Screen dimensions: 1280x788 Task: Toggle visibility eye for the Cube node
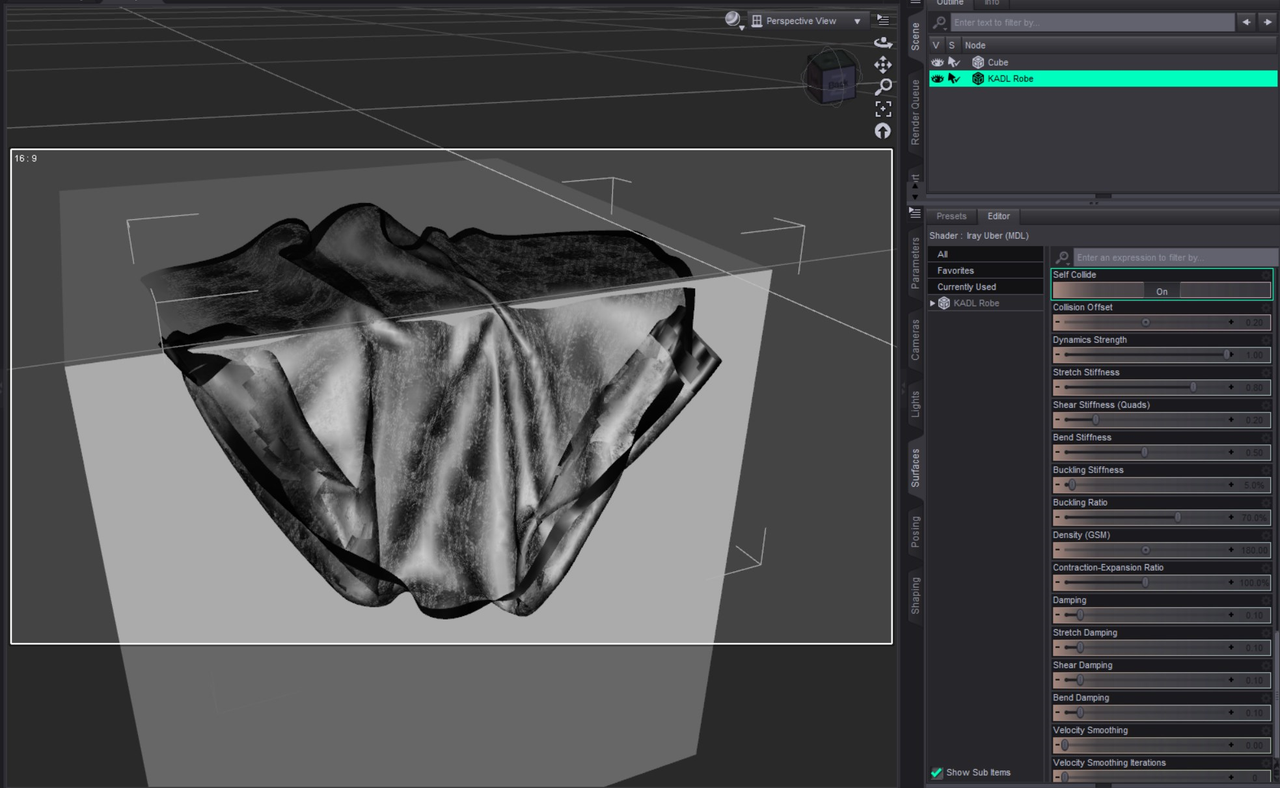tap(937, 62)
